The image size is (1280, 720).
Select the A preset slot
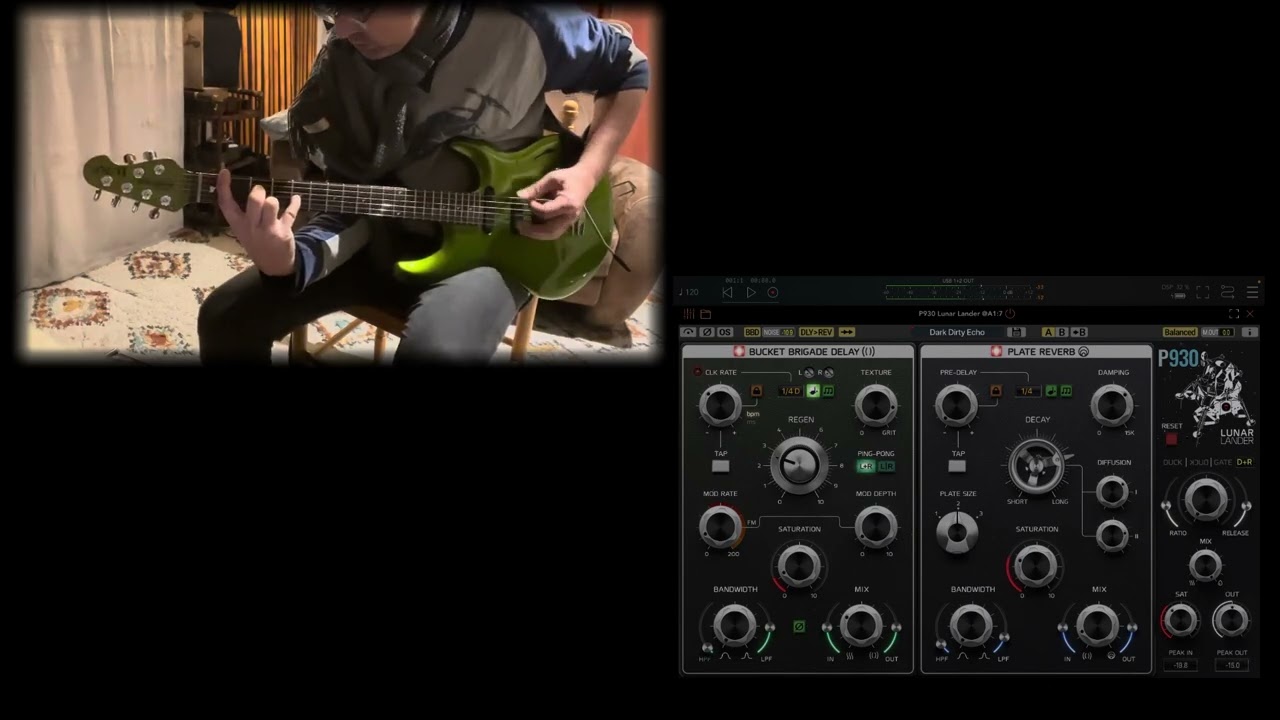1048,332
